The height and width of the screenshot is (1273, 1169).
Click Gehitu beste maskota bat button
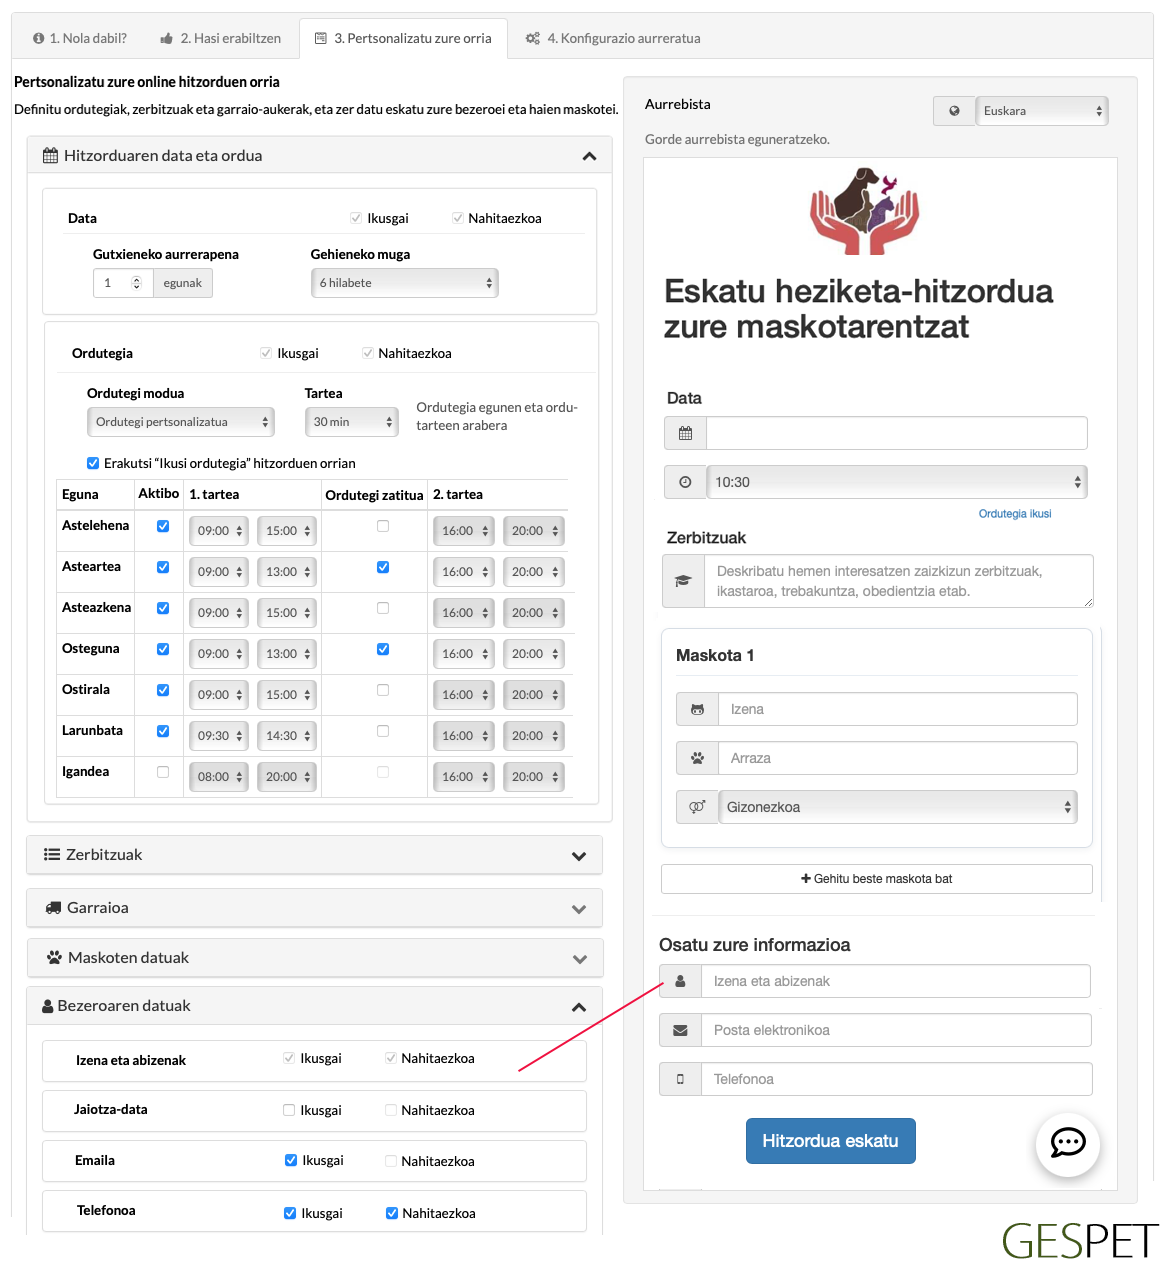point(876,879)
